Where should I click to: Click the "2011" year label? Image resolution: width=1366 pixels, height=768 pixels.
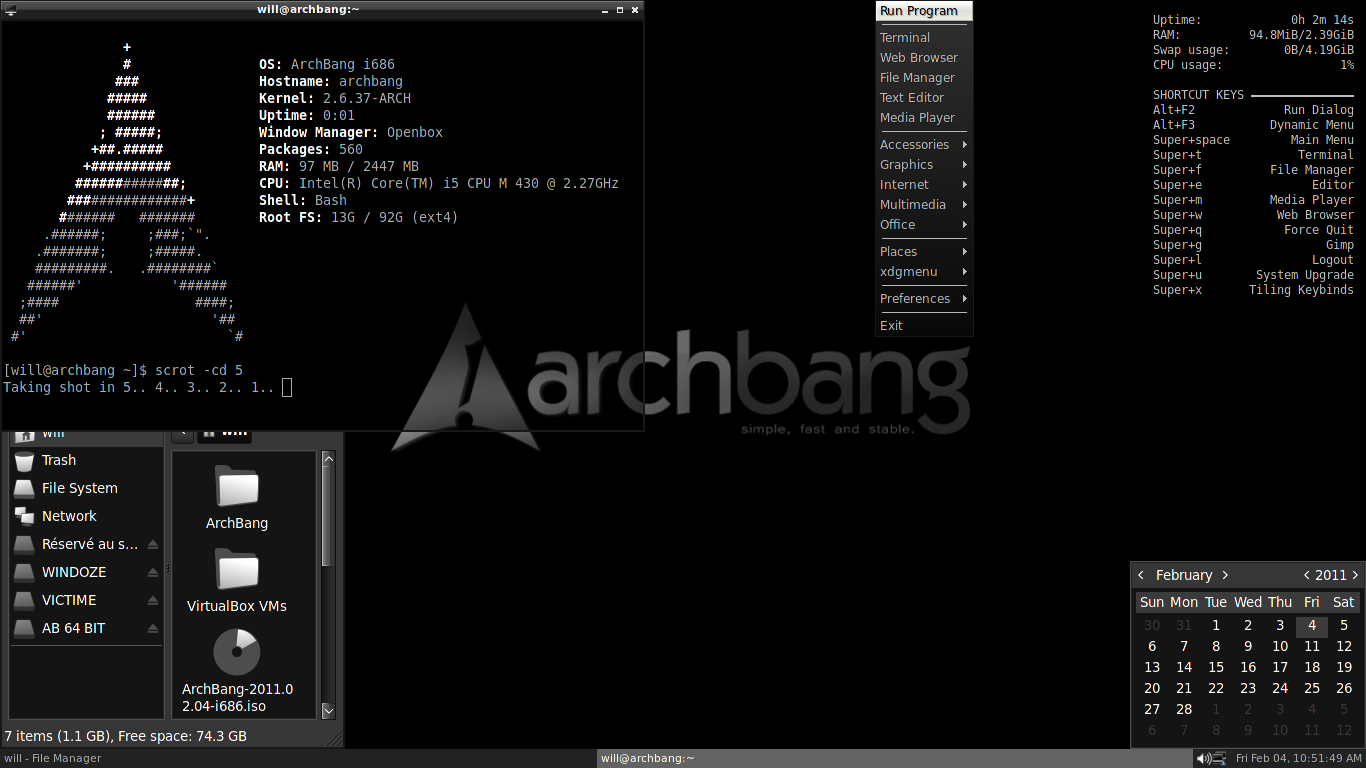pyautogui.click(x=1330, y=575)
